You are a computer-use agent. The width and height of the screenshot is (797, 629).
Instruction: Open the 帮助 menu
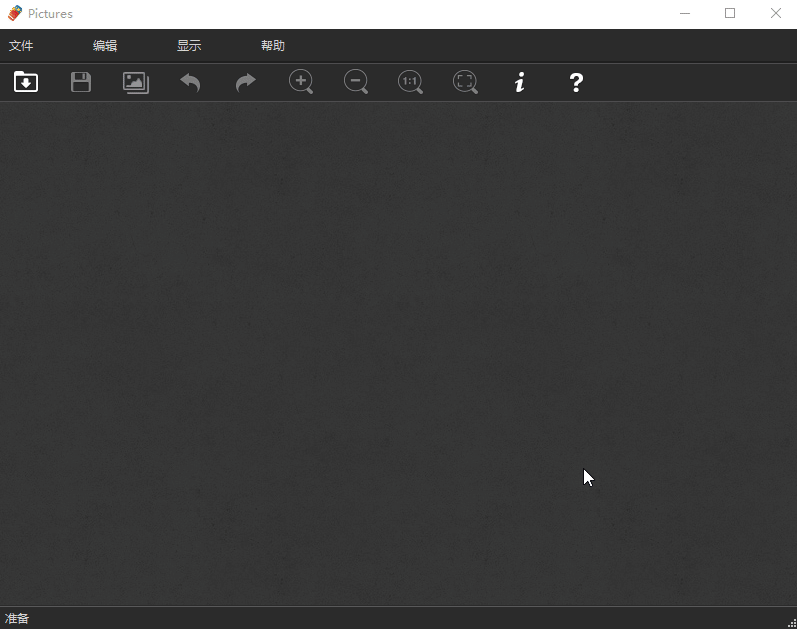[x=273, y=46]
